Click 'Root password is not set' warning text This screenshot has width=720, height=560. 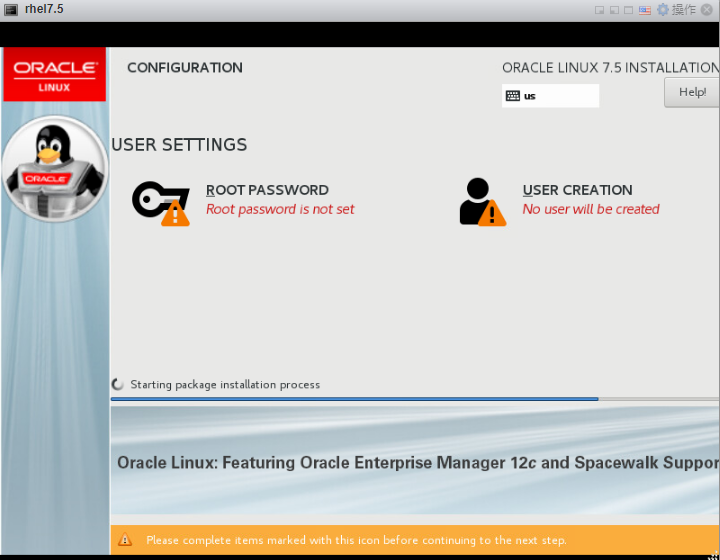tap(280, 209)
